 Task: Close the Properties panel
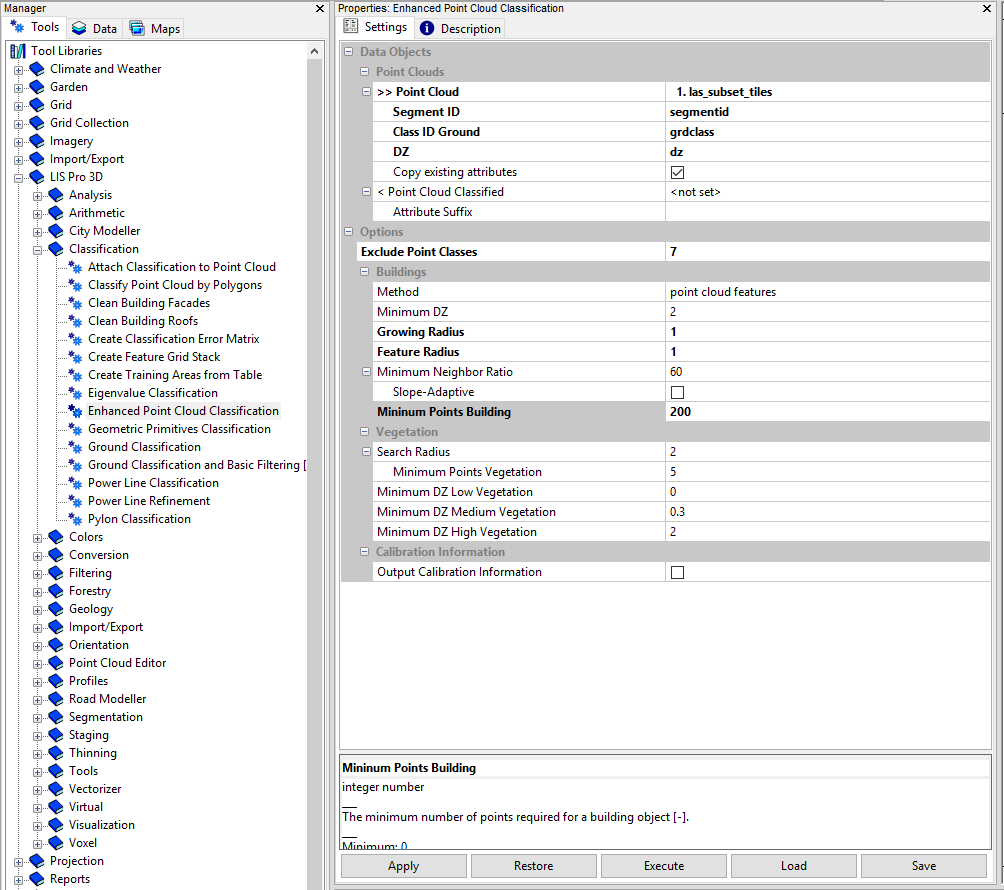pos(987,8)
